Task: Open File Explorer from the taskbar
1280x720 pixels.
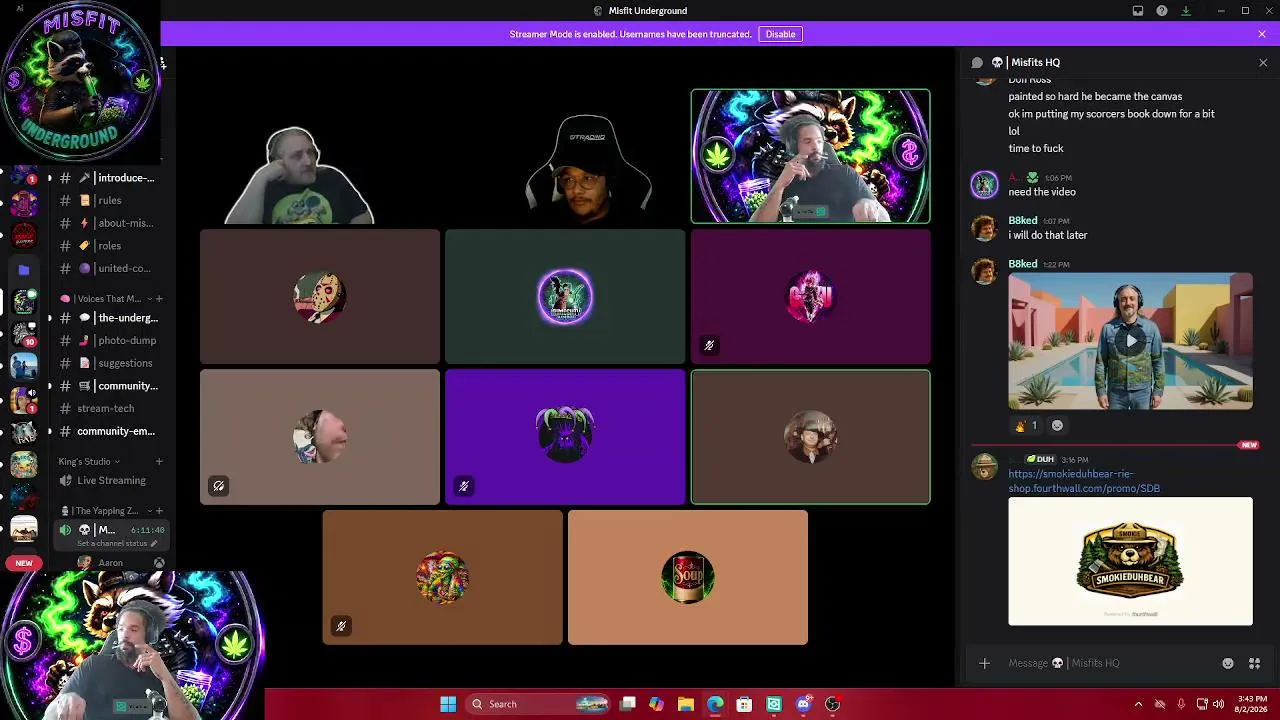Action: click(686, 704)
